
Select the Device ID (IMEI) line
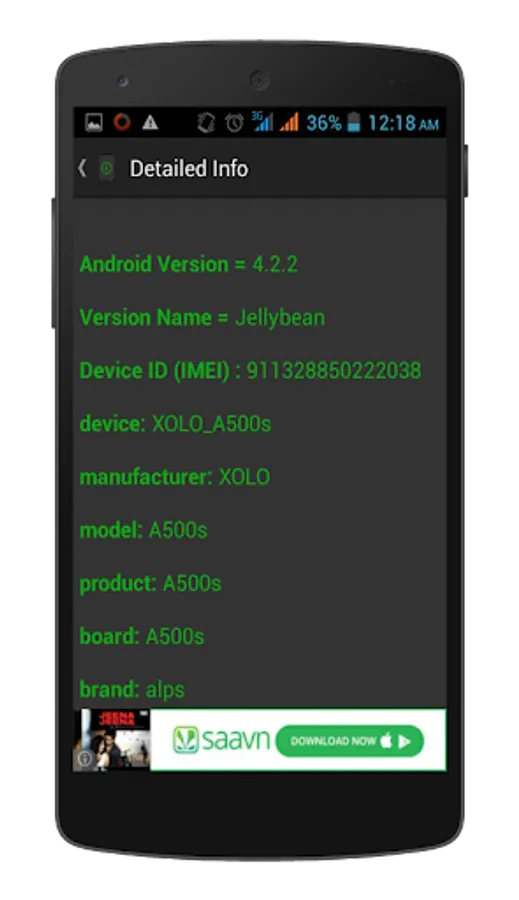pyautogui.click(x=250, y=371)
